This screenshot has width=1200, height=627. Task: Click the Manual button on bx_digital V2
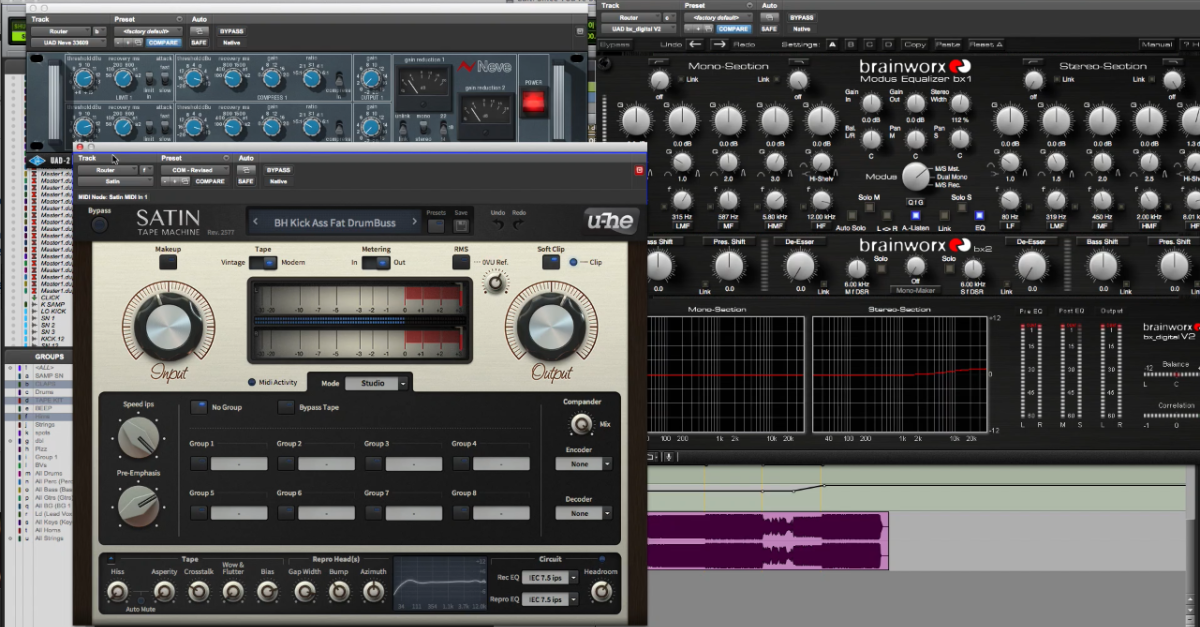coord(1157,44)
